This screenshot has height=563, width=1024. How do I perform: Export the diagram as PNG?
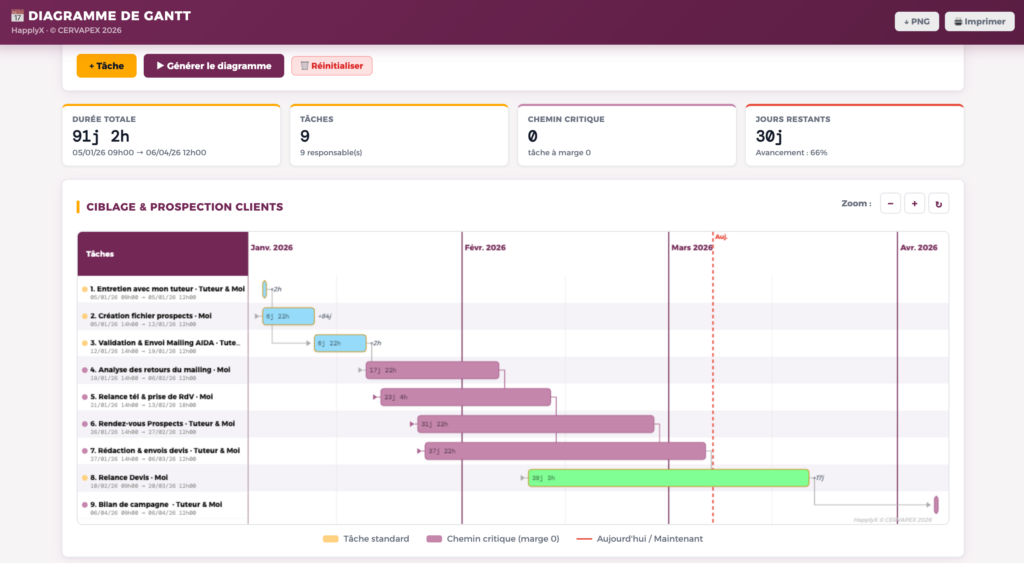[916, 21]
